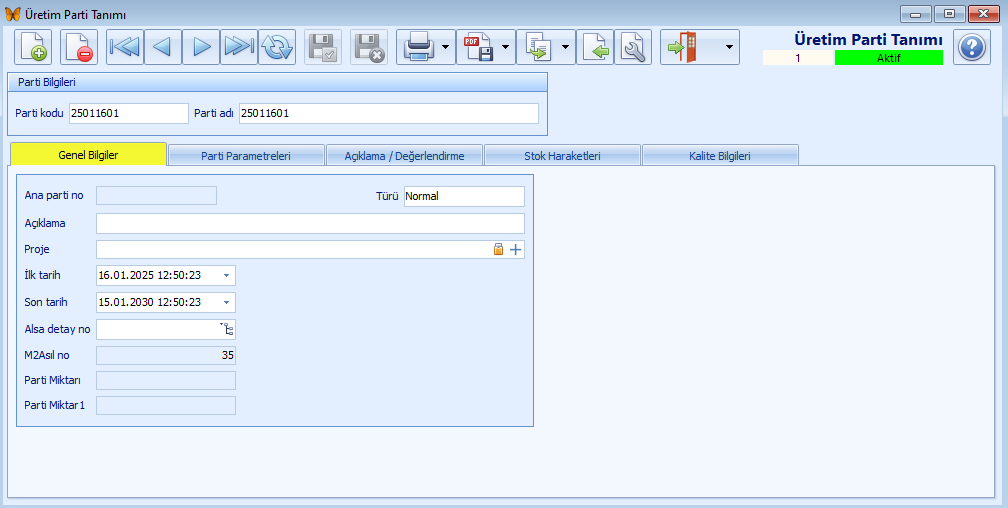The height and width of the screenshot is (508, 1008).
Task: Create a new record with the add-document icon
Action: pos(33,47)
